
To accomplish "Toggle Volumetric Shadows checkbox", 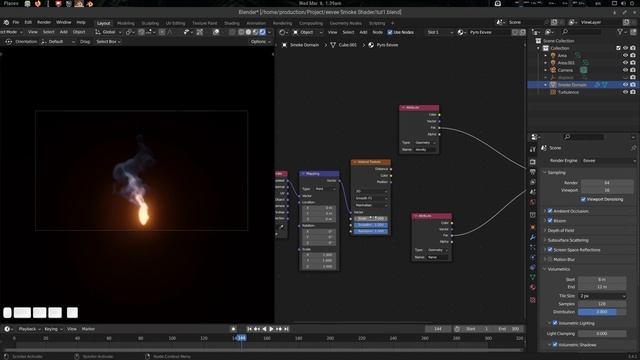I will click(x=555, y=345).
